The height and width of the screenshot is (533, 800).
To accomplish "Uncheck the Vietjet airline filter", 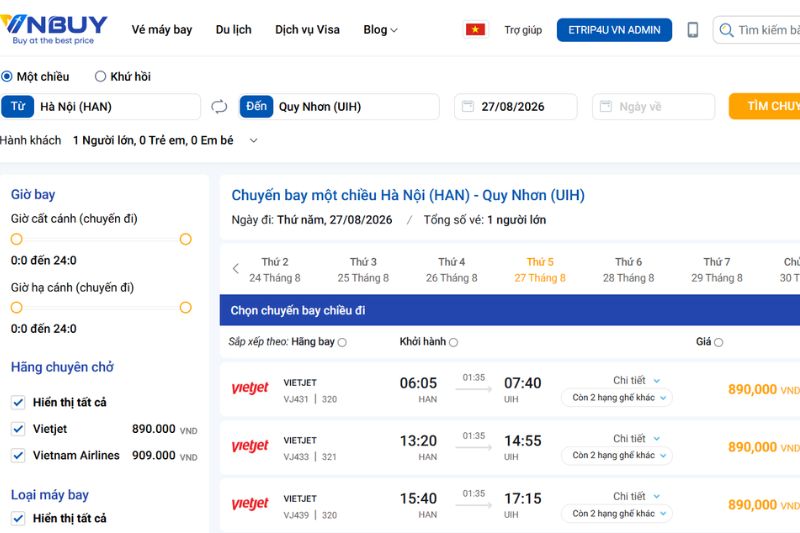I will pos(18,429).
